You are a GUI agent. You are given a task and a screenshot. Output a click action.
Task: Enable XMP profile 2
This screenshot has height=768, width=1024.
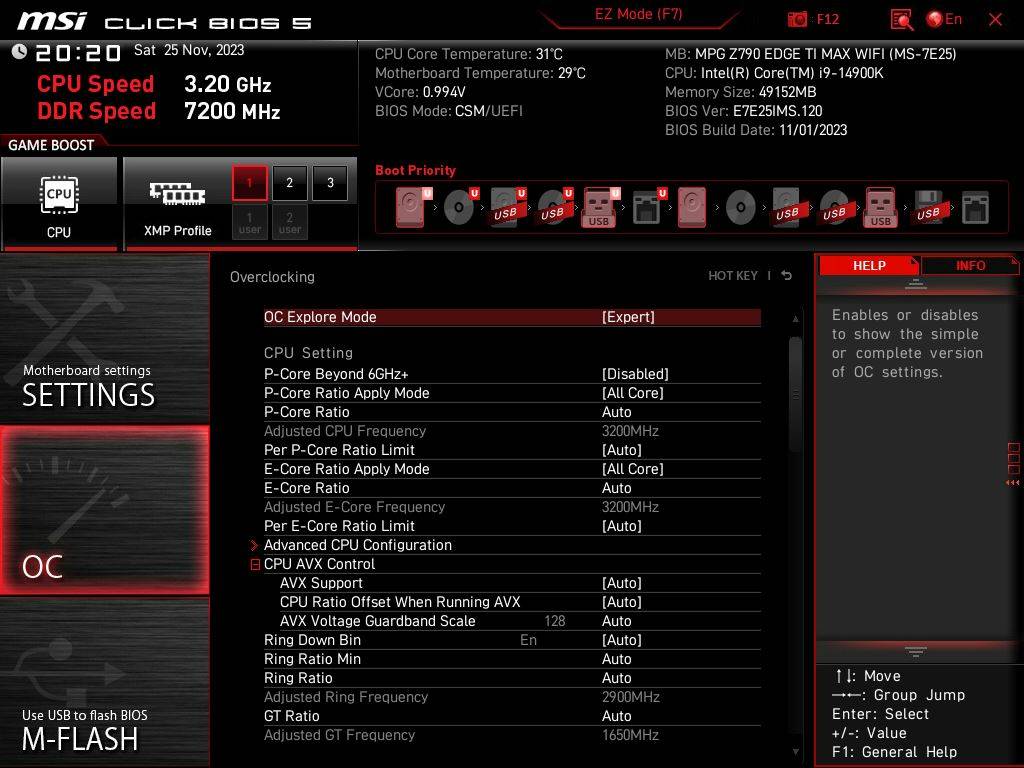(289, 183)
